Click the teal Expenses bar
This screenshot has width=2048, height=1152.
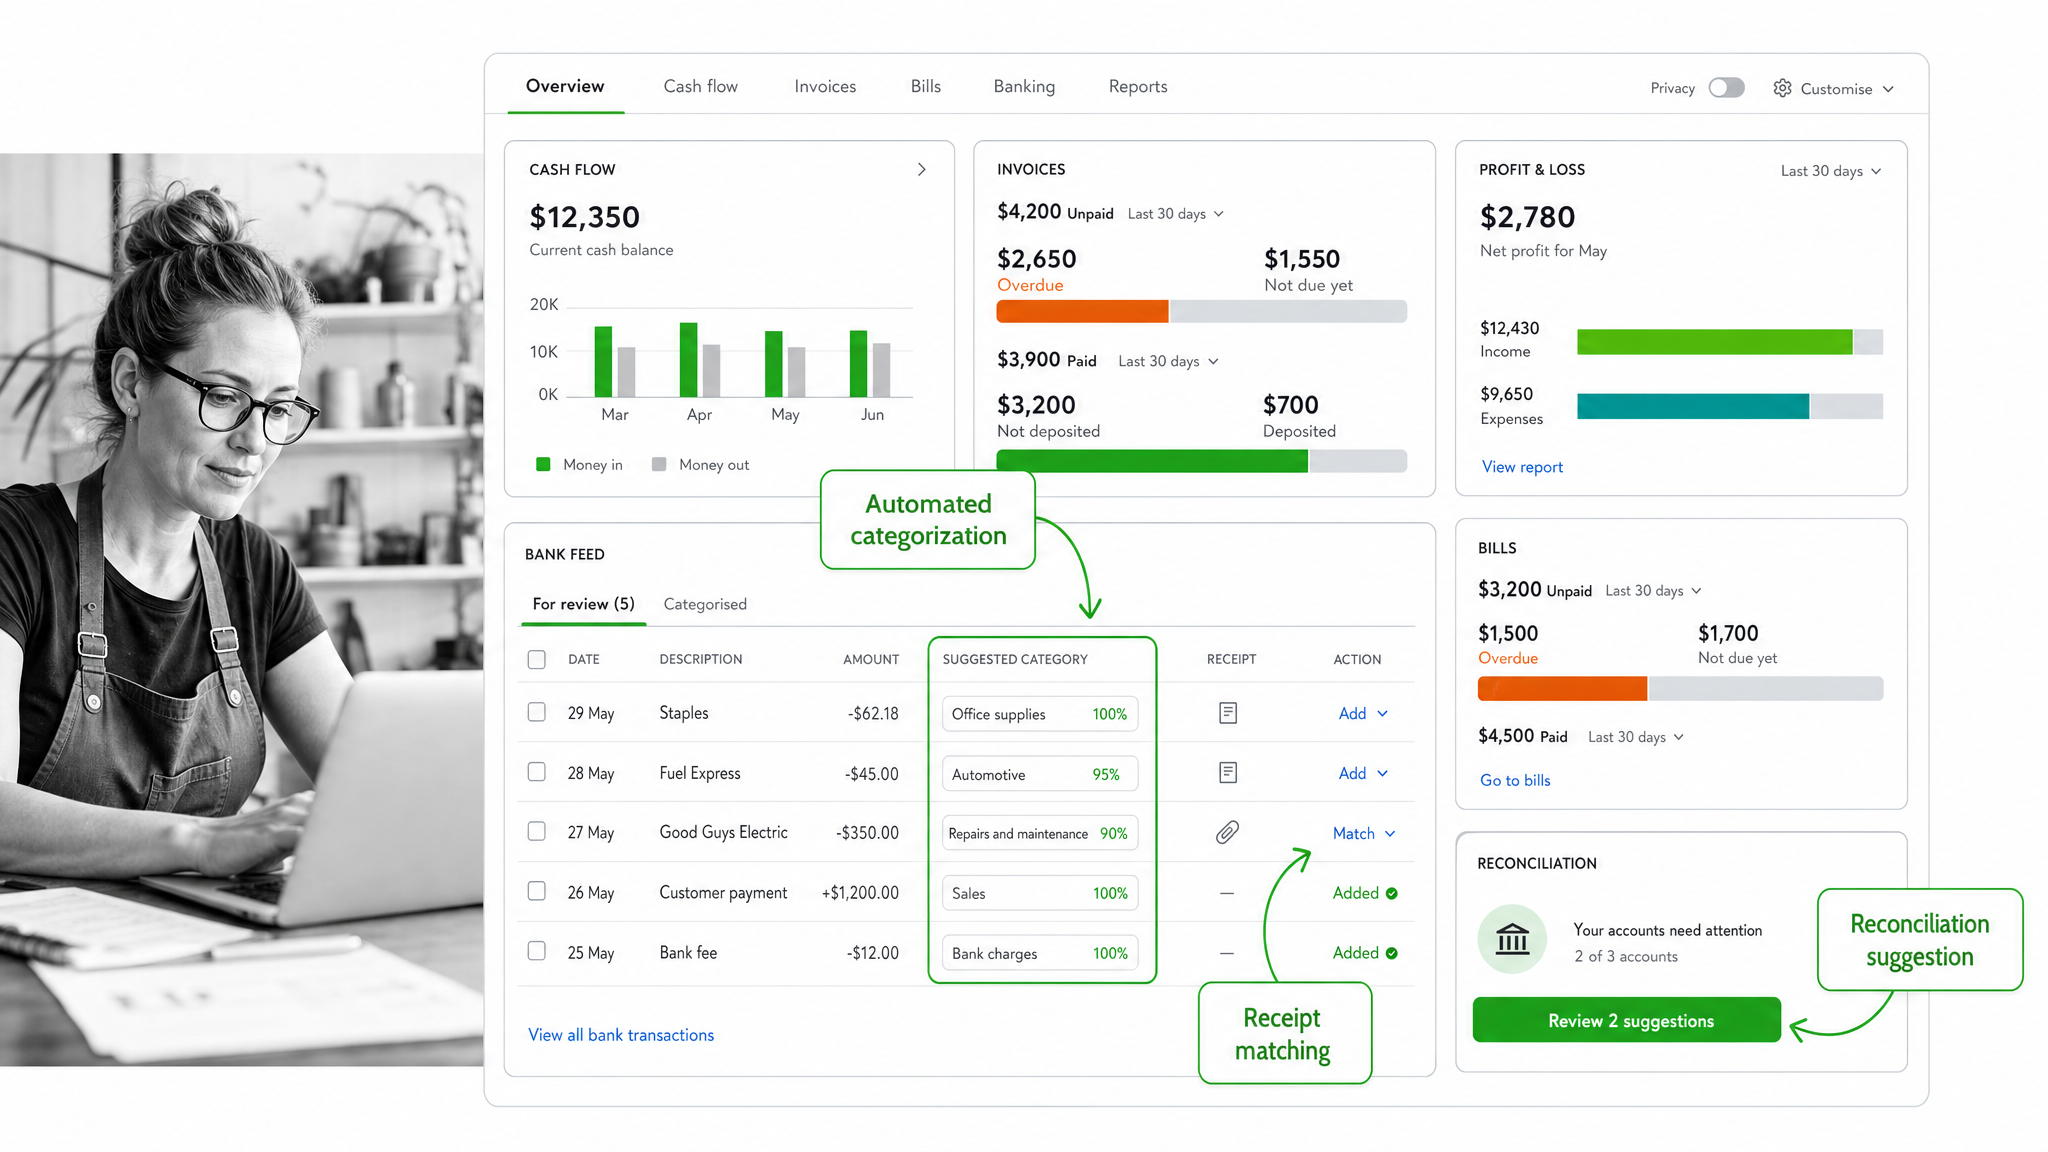coord(1693,406)
